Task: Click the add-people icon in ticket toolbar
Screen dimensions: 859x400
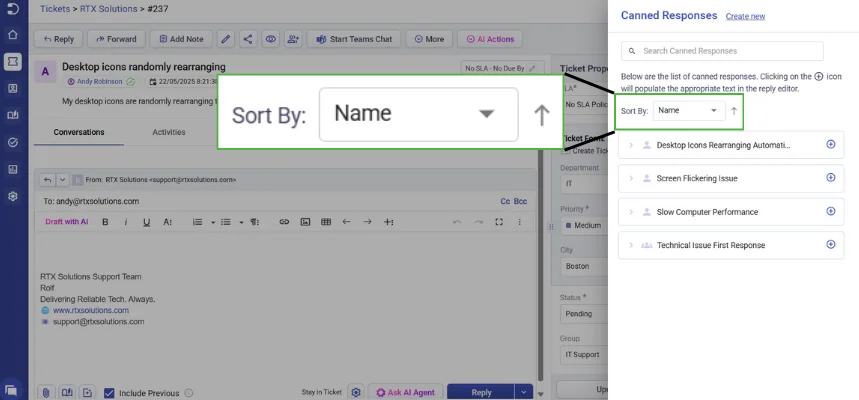Action: [293, 39]
